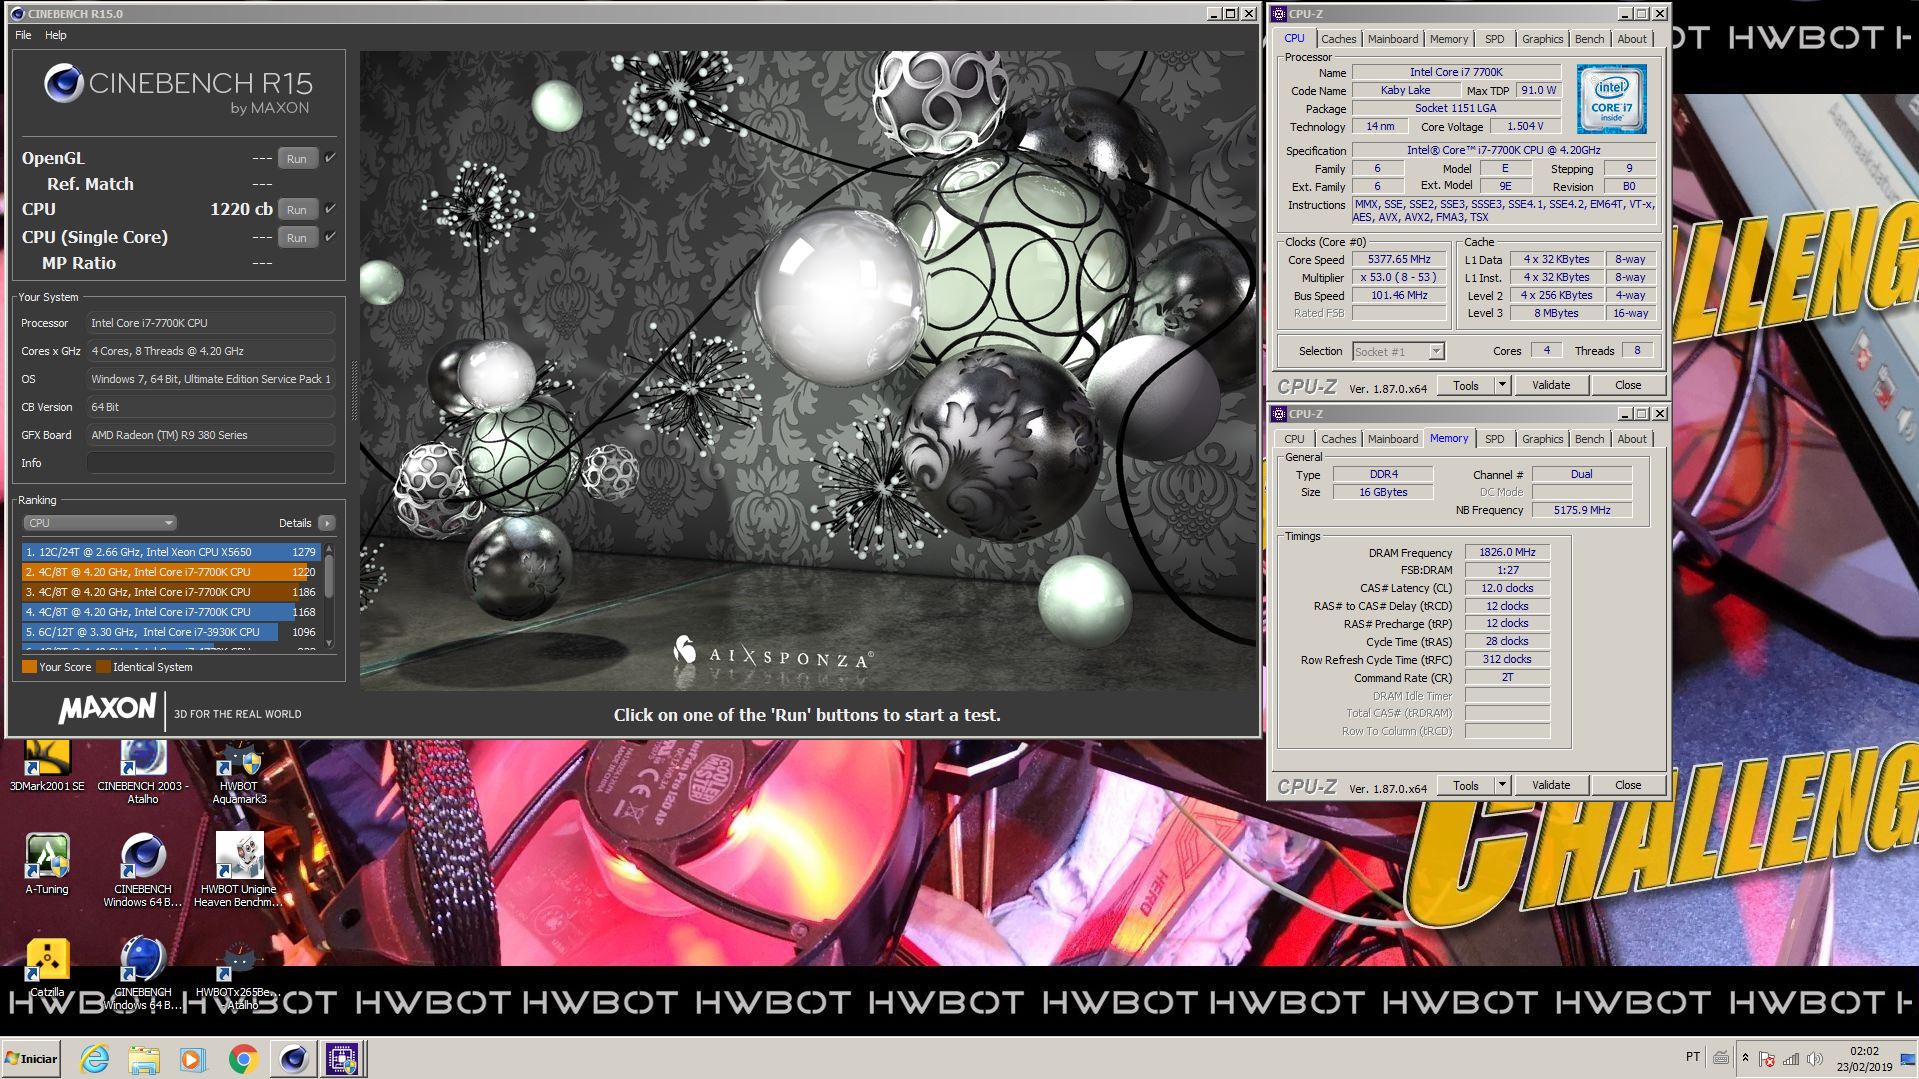Screen dimensions: 1919x1079
Task: Open the Cinebench Help menu
Action: [56, 35]
